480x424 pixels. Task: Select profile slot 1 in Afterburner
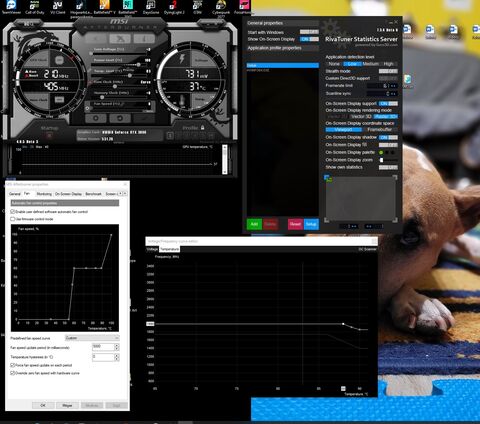tap(170, 136)
